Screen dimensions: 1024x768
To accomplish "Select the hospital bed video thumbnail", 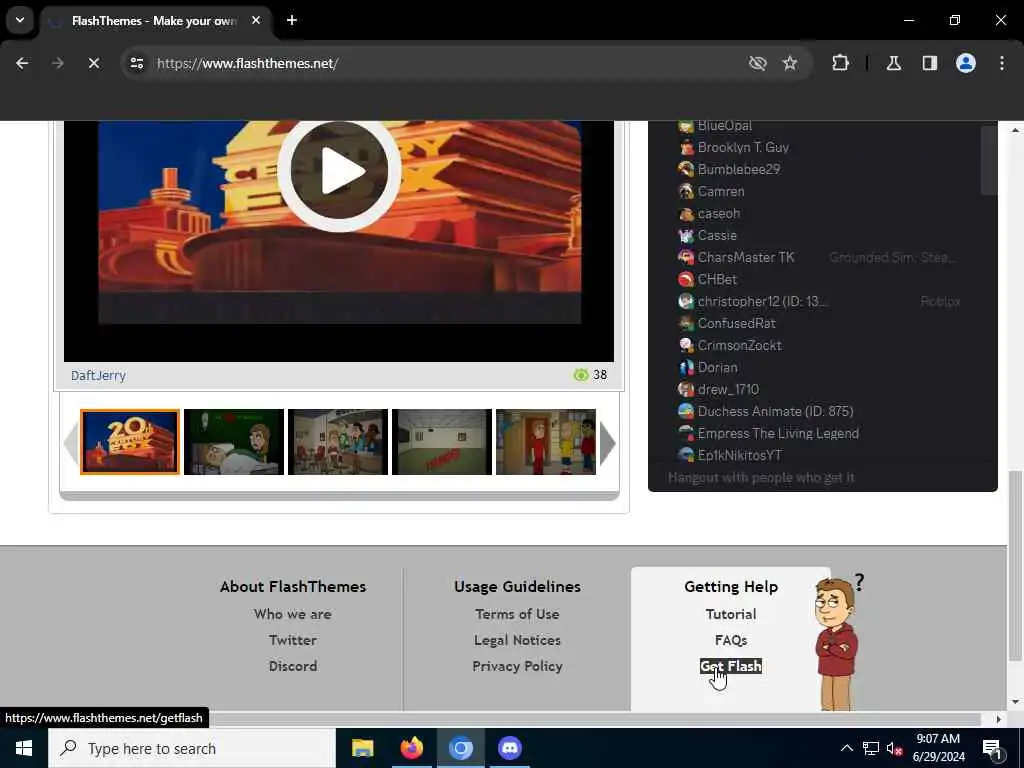I will (234, 441).
